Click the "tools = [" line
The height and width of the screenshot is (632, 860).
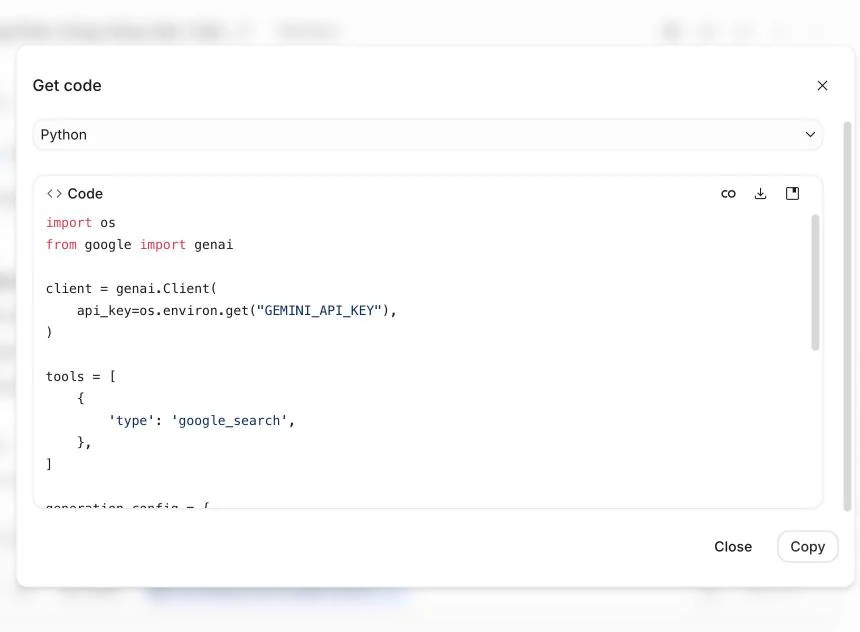click(81, 376)
